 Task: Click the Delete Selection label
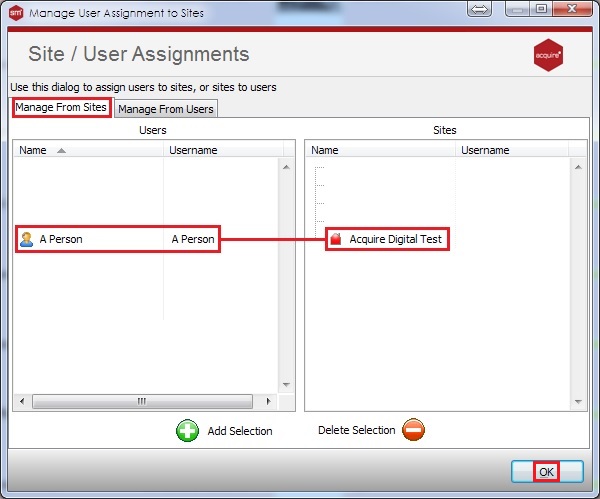tap(356, 430)
